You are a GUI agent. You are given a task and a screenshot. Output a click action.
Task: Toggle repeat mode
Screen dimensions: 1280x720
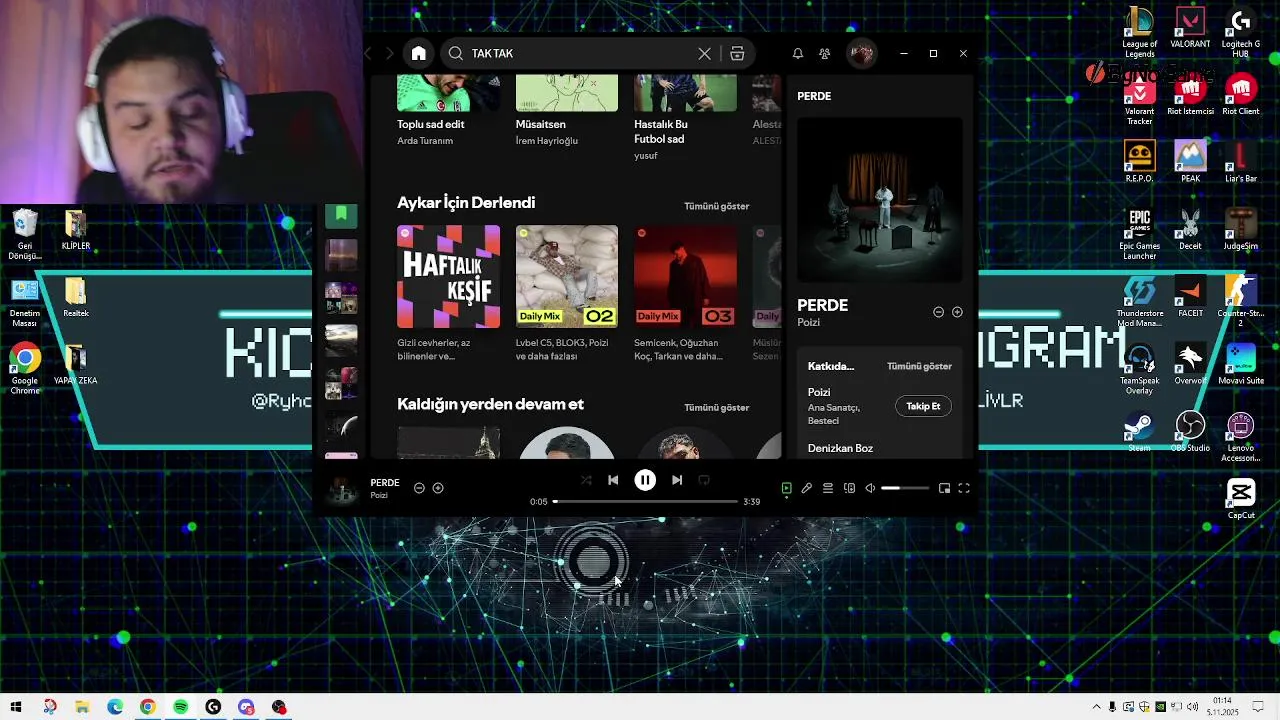704,480
